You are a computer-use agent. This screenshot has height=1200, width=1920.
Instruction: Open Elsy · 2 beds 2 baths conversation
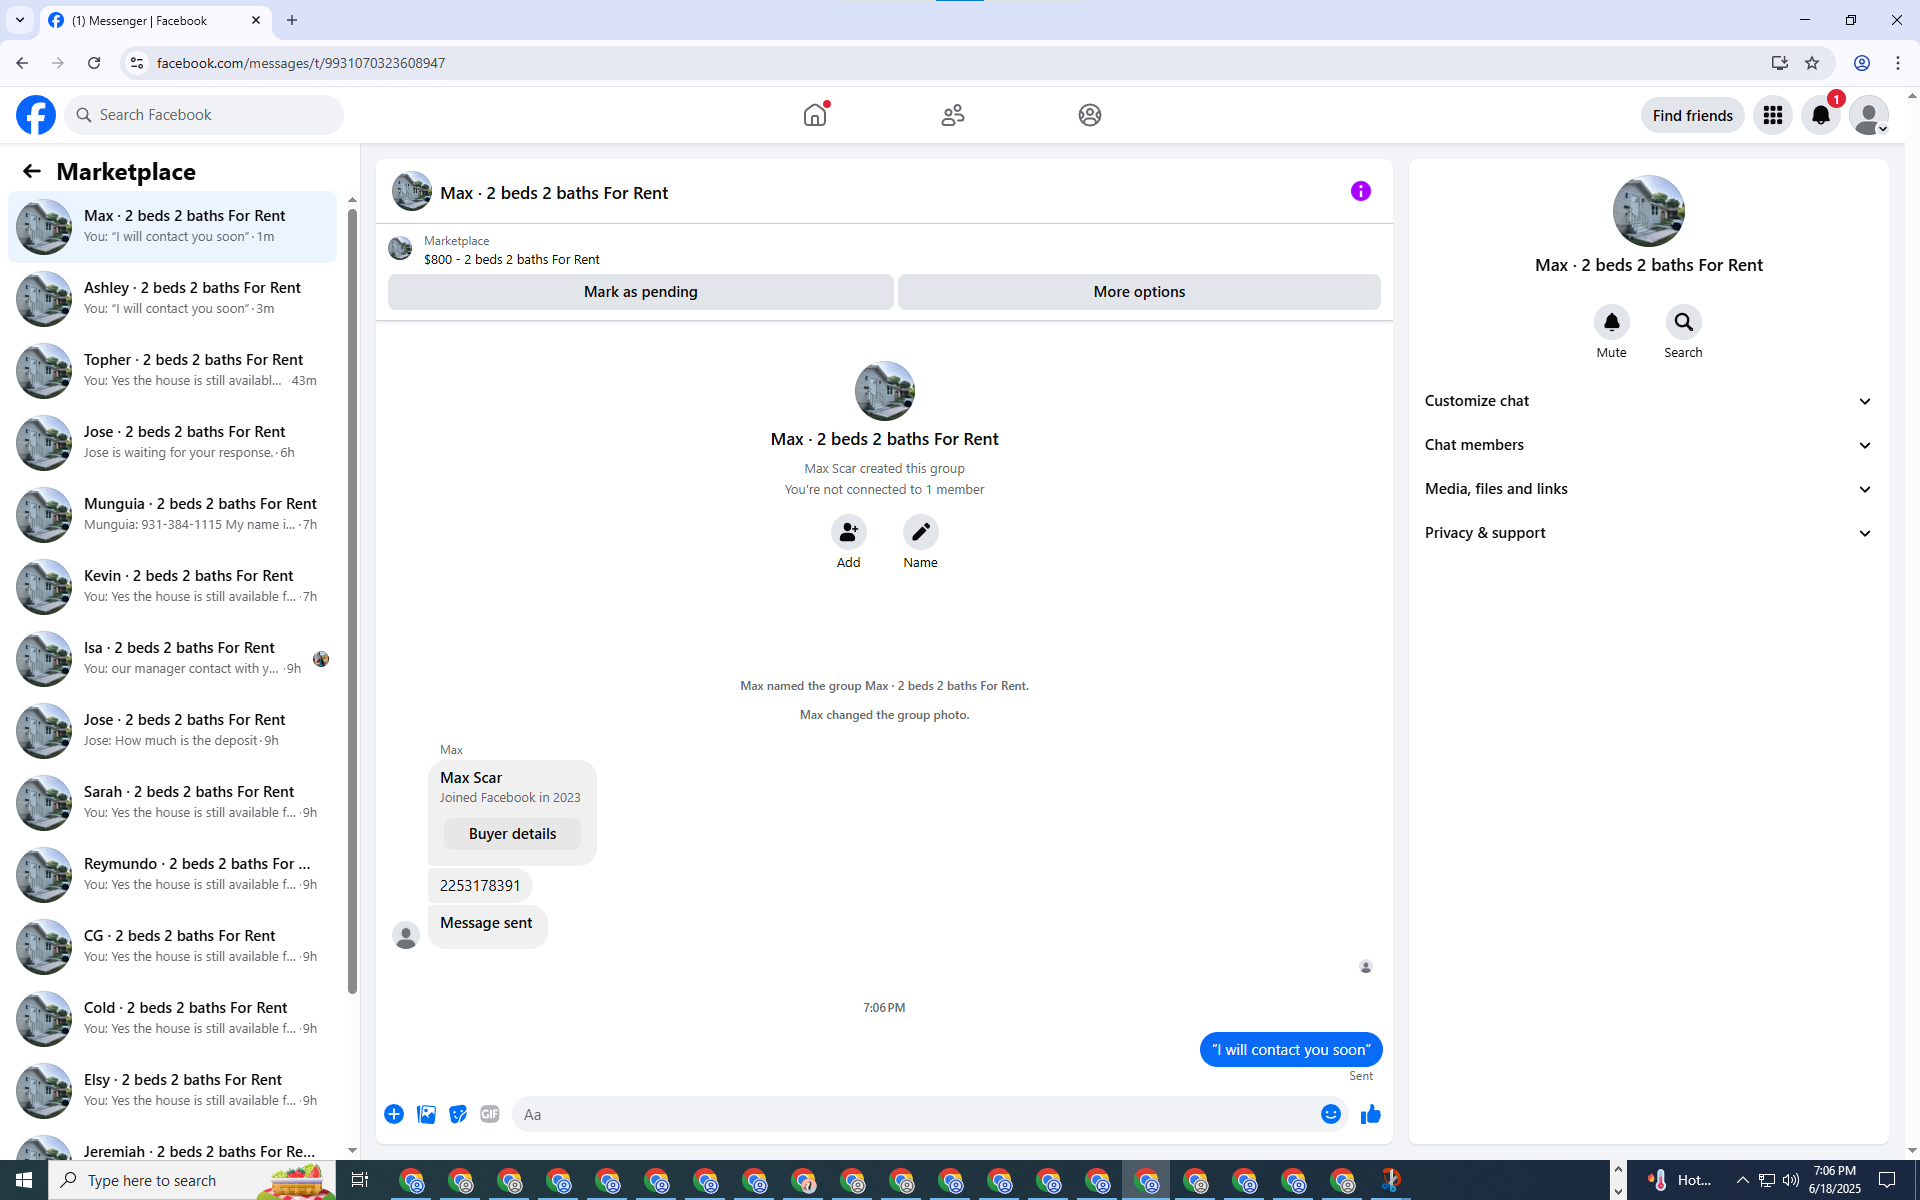(172, 1090)
